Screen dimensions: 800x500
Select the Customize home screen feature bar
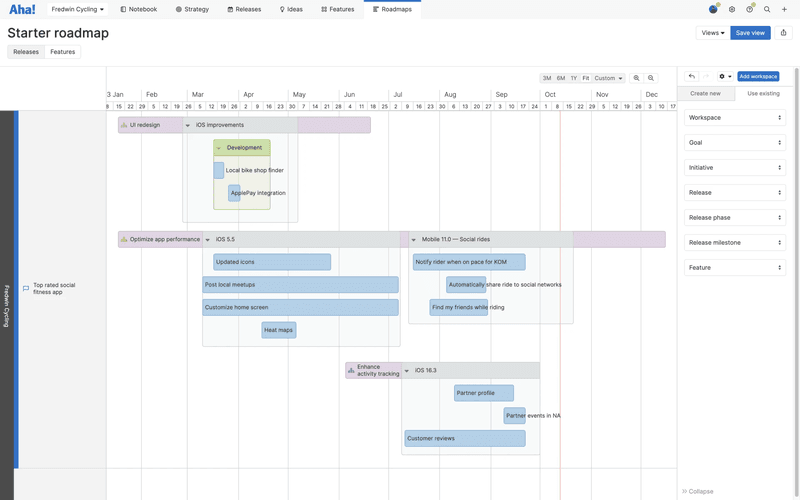coord(301,308)
